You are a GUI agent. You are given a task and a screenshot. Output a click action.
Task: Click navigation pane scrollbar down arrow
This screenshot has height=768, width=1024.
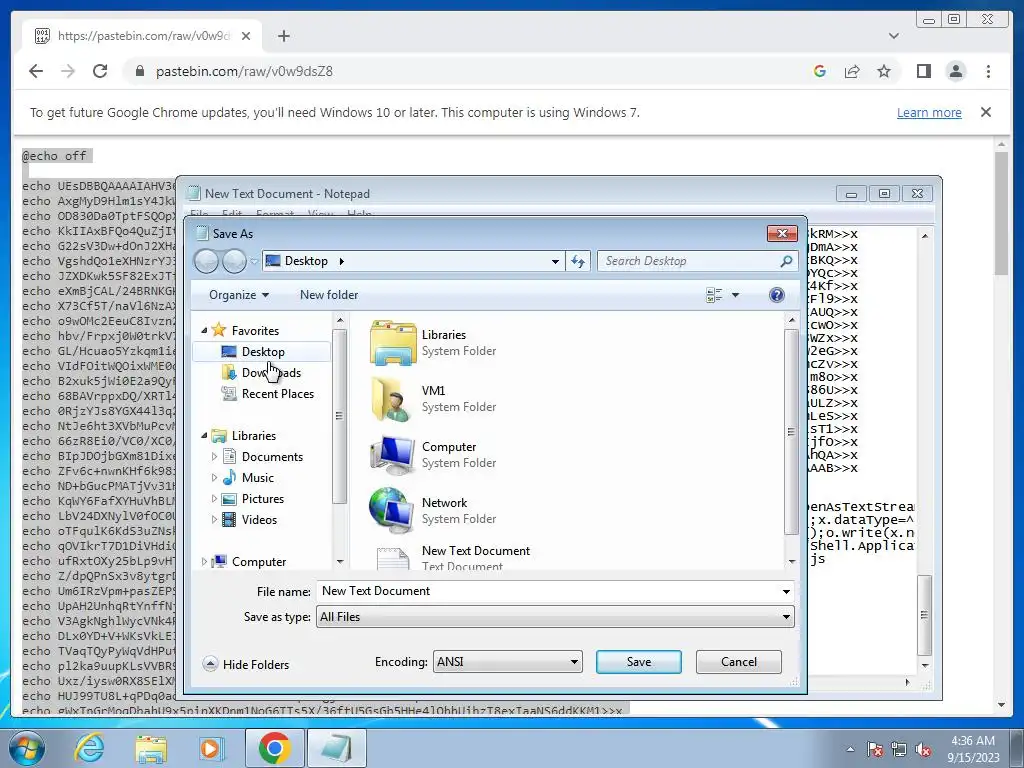(x=340, y=562)
